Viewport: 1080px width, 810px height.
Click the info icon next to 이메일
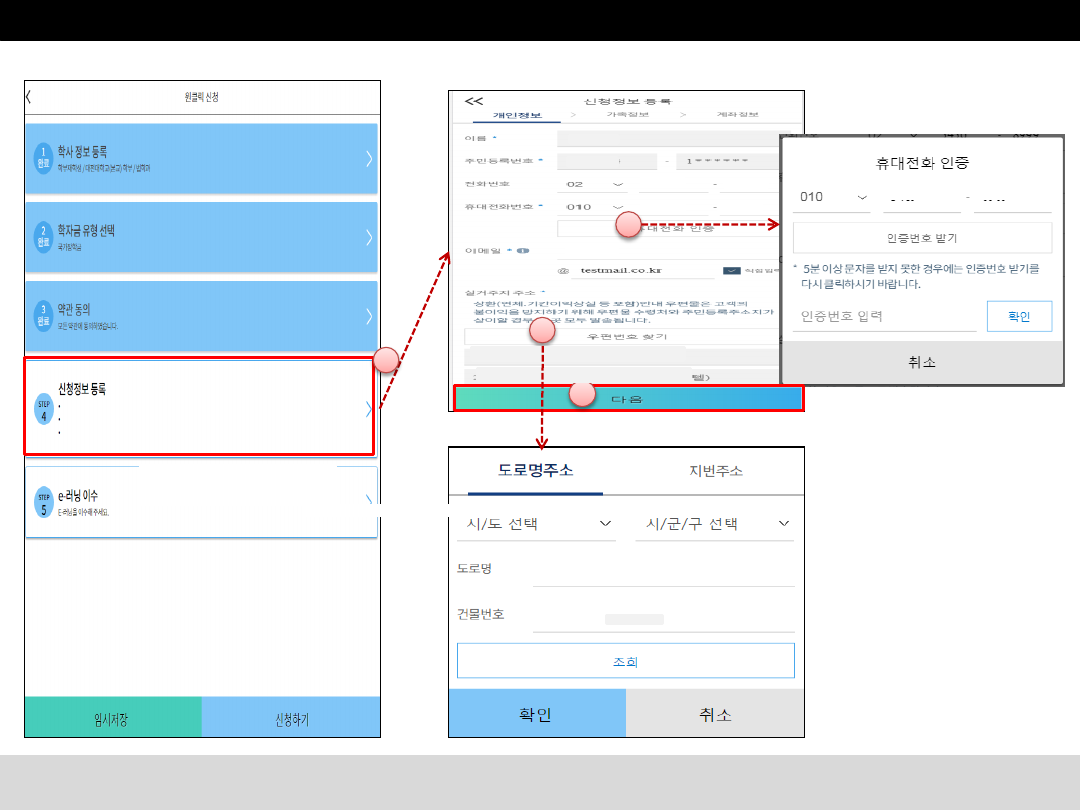pos(524,251)
